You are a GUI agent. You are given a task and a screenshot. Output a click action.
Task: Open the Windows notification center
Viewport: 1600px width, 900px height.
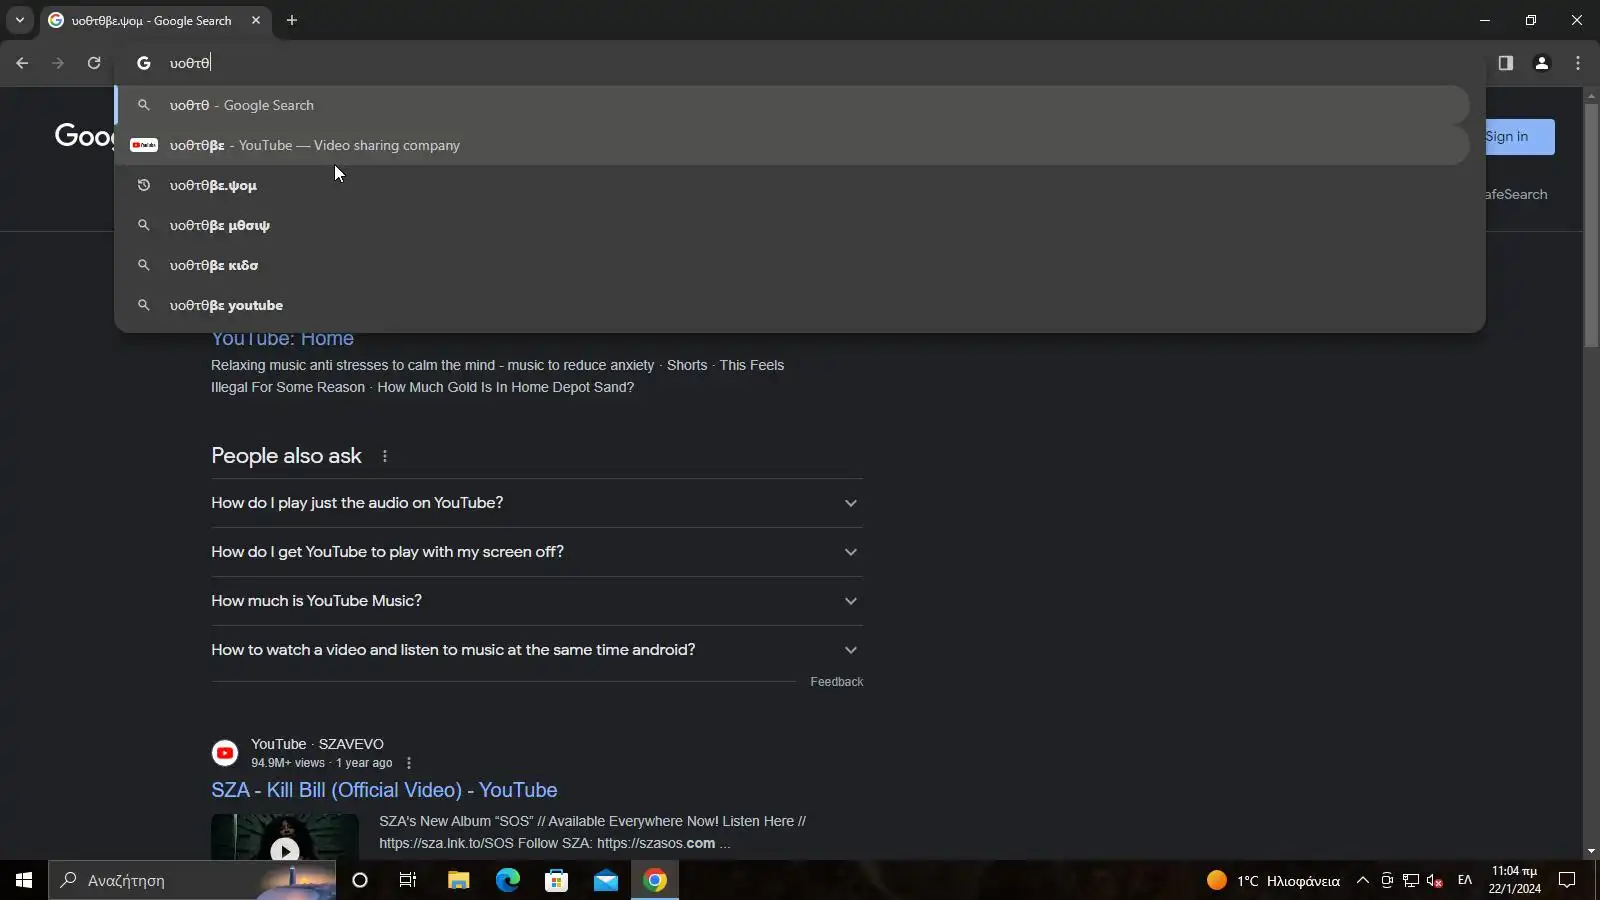click(x=1568, y=880)
